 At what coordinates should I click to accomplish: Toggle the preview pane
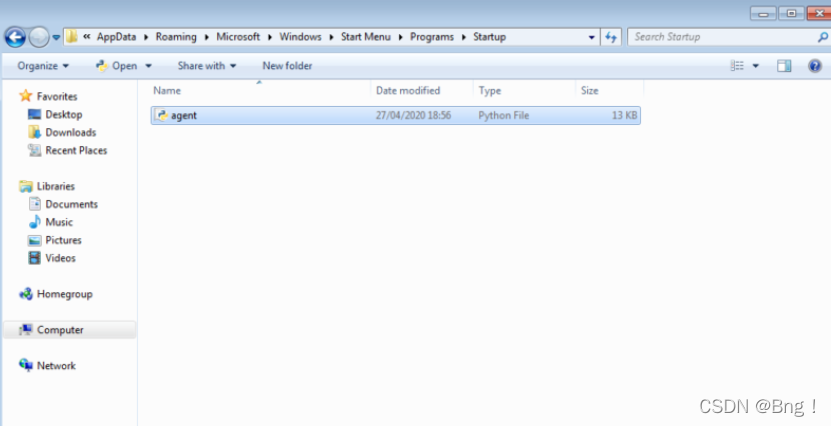pyautogui.click(x=784, y=66)
